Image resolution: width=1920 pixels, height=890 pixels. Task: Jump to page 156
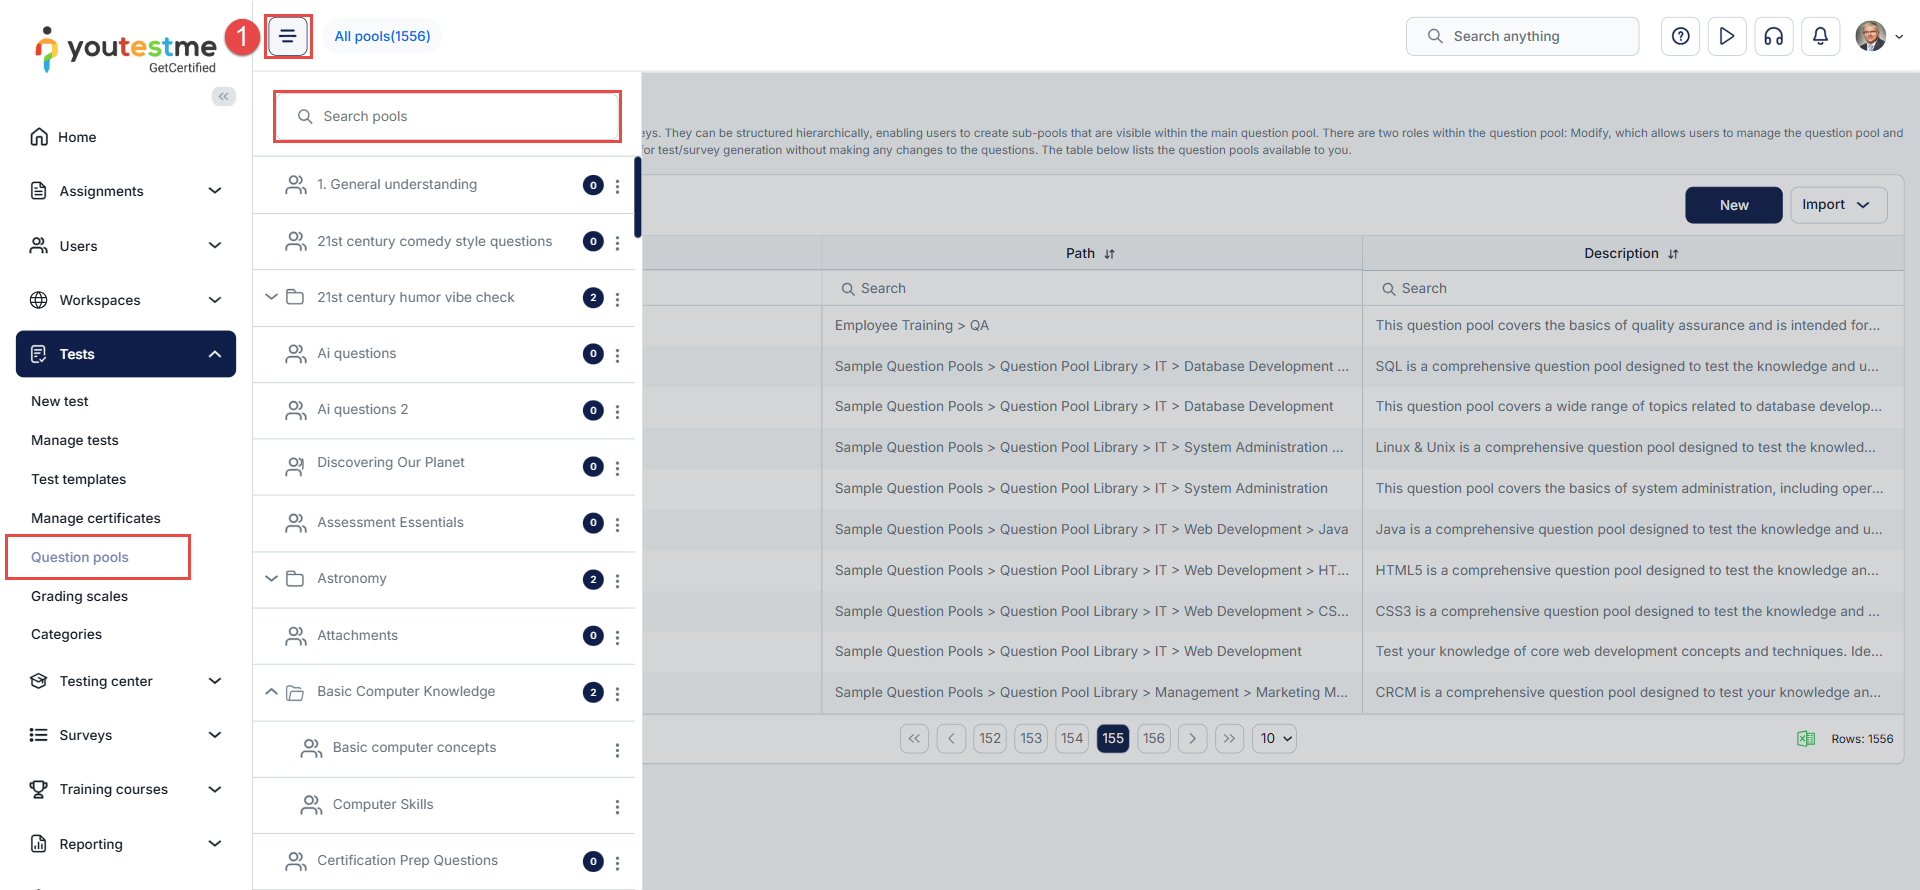[x=1154, y=739]
